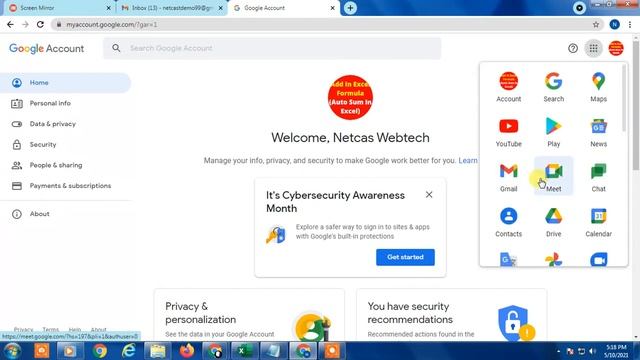Click the Google Account logo
Viewport: 640px width, 360px height.
click(x=47, y=49)
